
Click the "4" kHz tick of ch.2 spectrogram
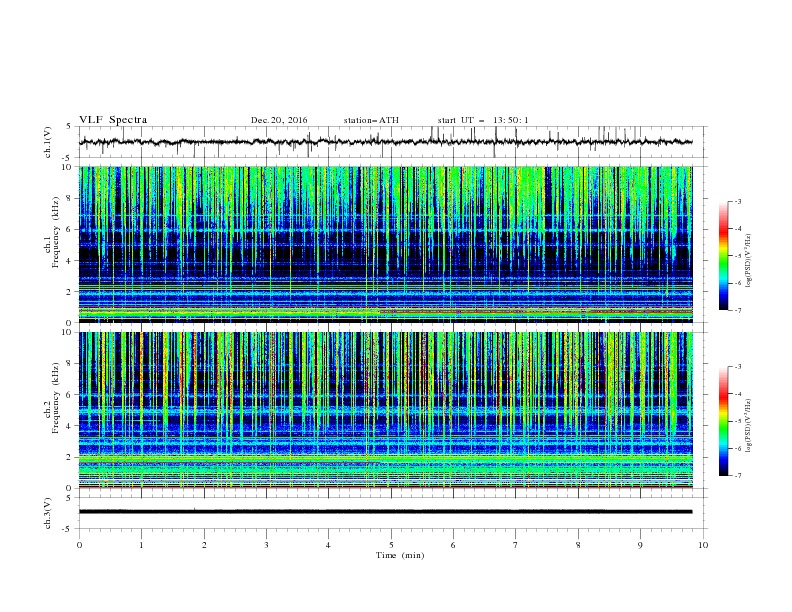pyautogui.click(x=71, y=426)
